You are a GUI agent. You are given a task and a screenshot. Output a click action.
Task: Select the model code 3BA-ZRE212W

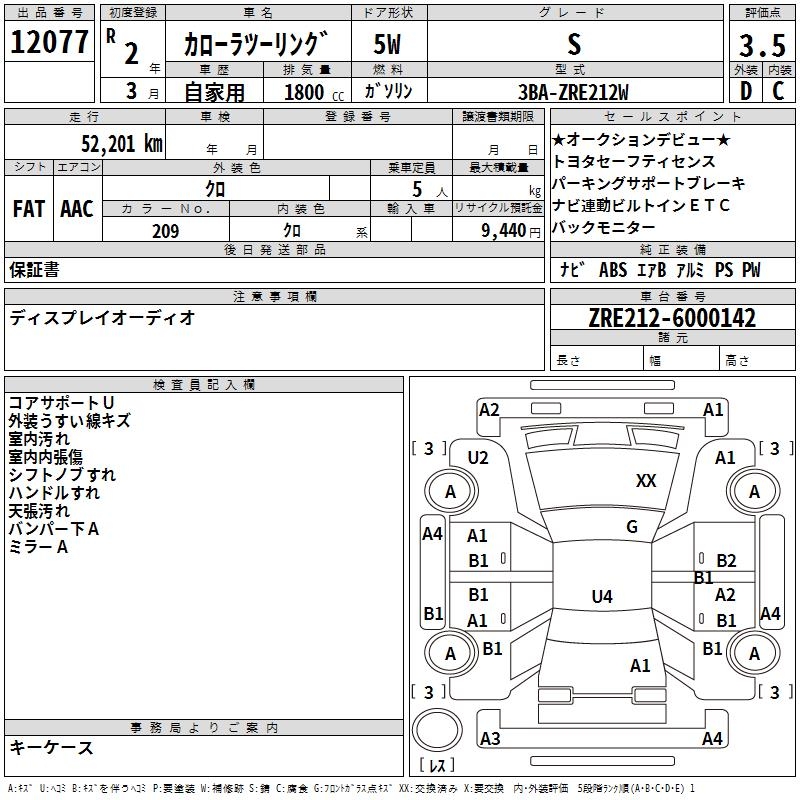coord(573,92)
